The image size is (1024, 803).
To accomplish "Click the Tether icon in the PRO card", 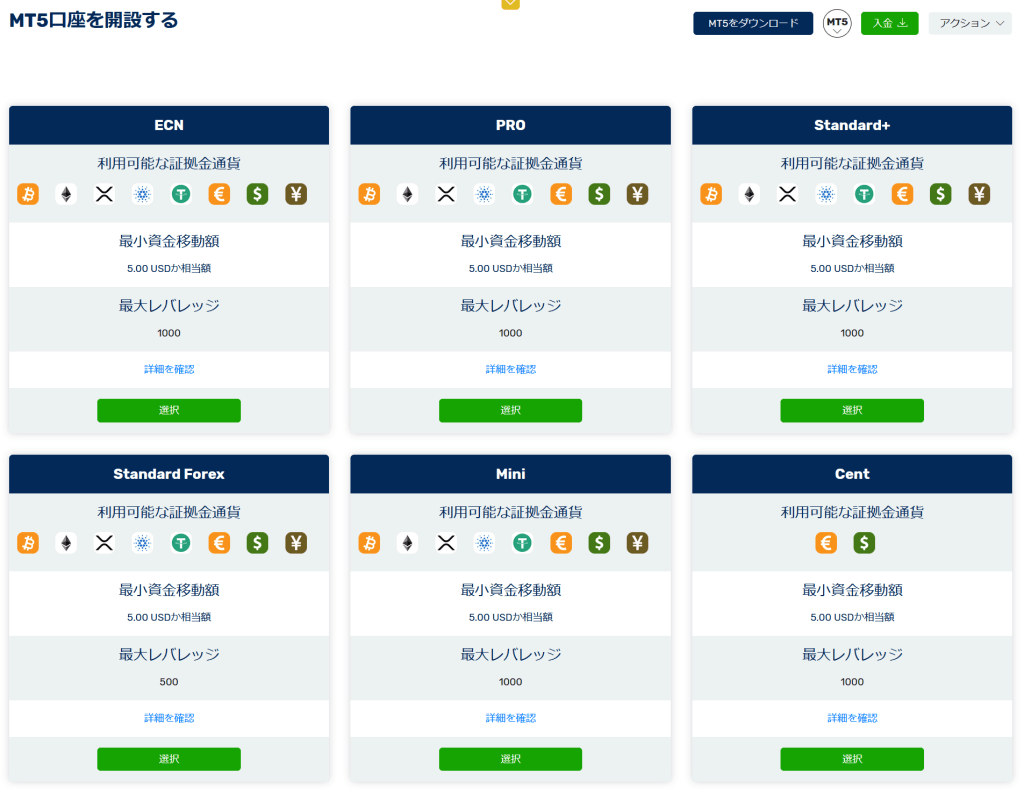I will (x=522, y=194).
